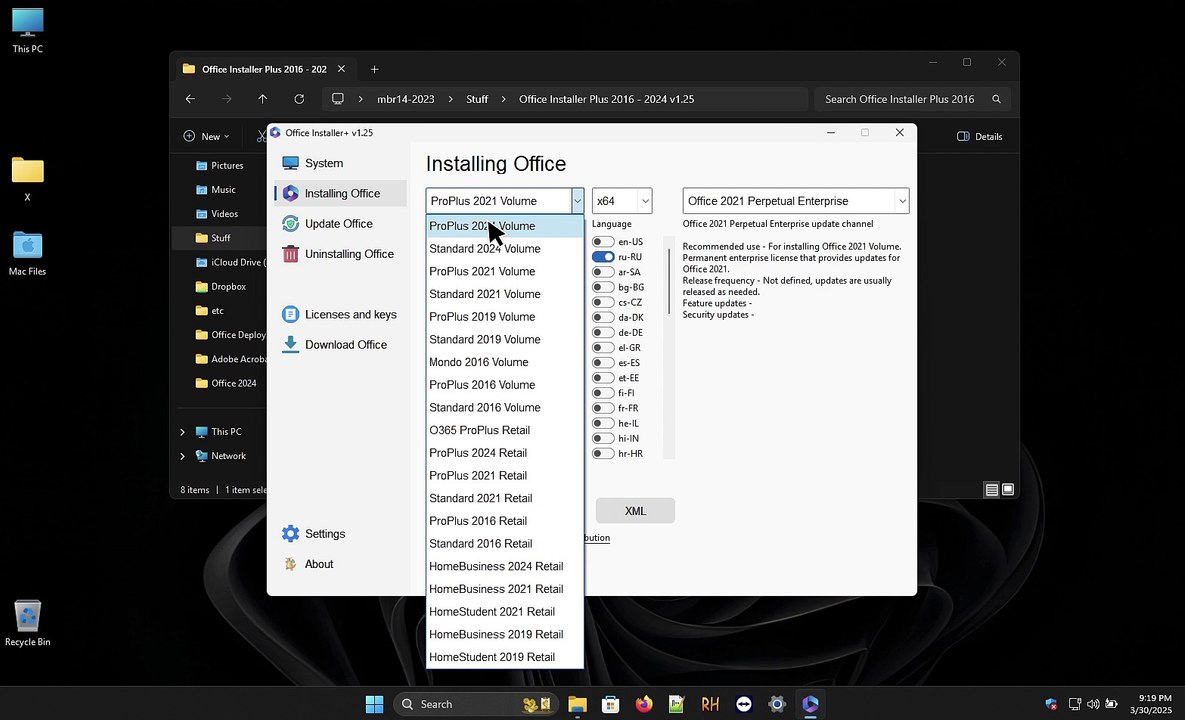The width and height of the screenshot is (1185, 720).
Task: Expand Network in navigation tree
Action: [182, 456]
